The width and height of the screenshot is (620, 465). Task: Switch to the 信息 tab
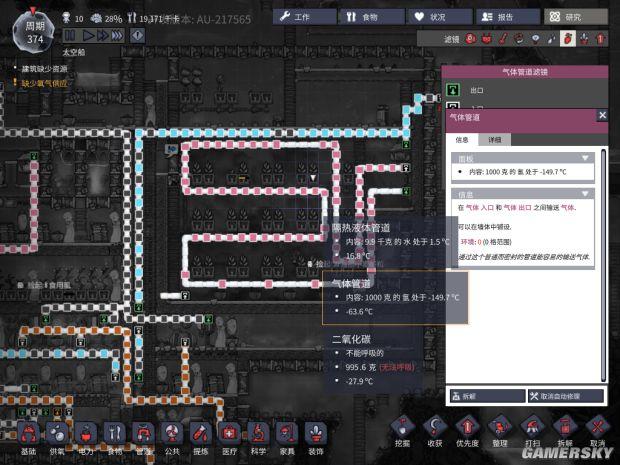(462, 140)
